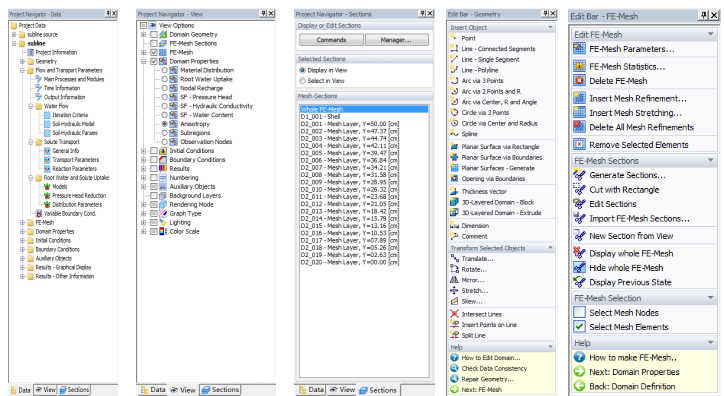
Task: Select Material Distribution radio button
Action: click(x=164, y=70)
